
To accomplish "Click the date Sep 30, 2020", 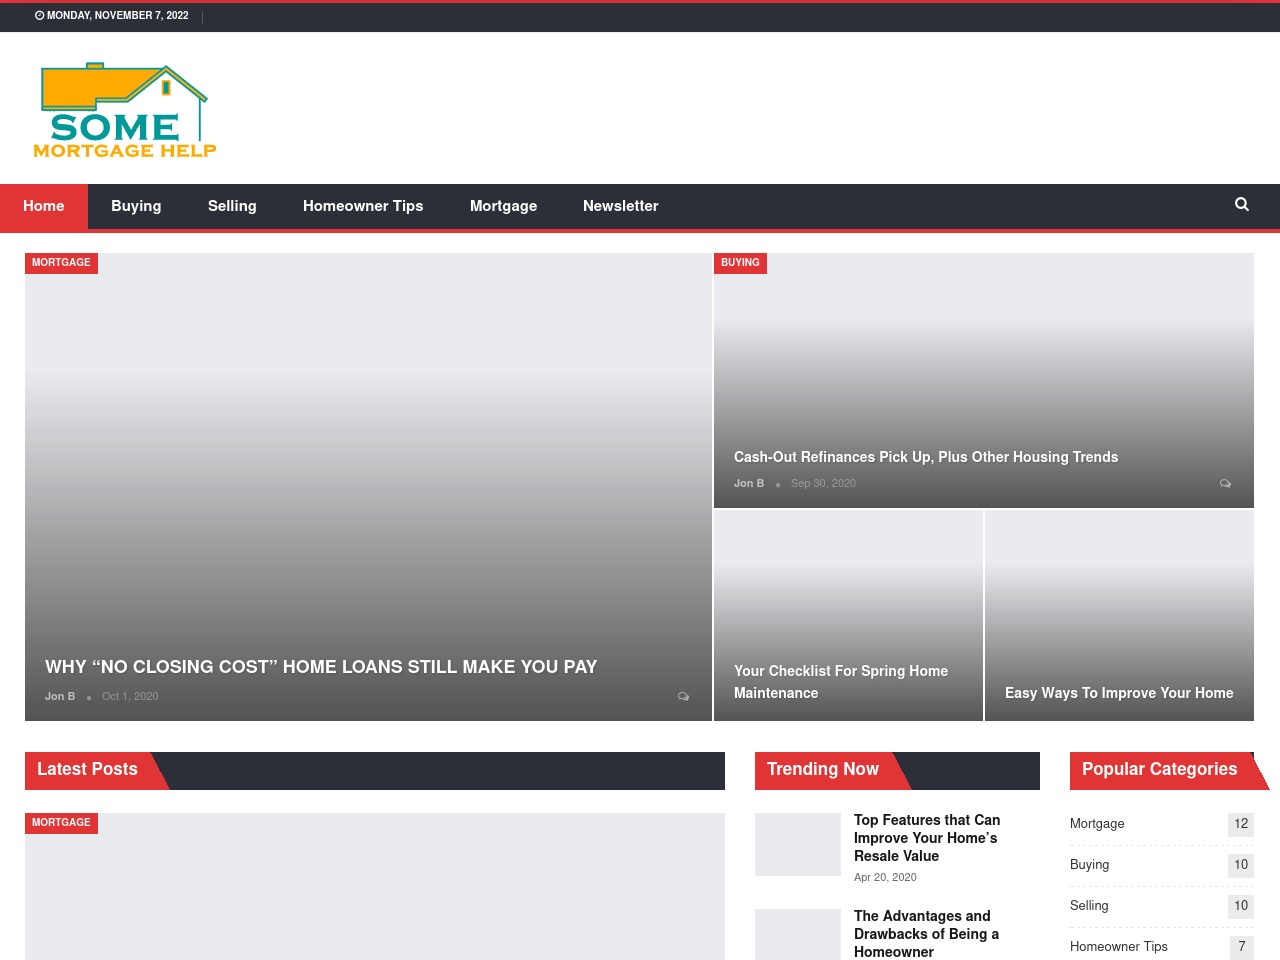I will [823, 483].
